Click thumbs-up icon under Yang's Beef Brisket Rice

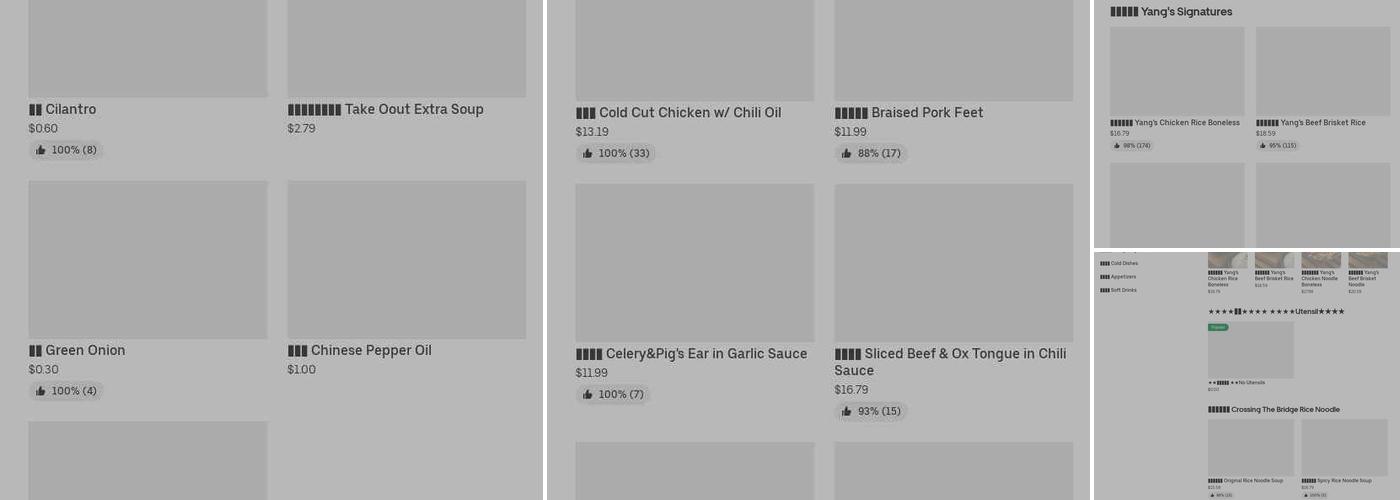[x=1263, y=146]
